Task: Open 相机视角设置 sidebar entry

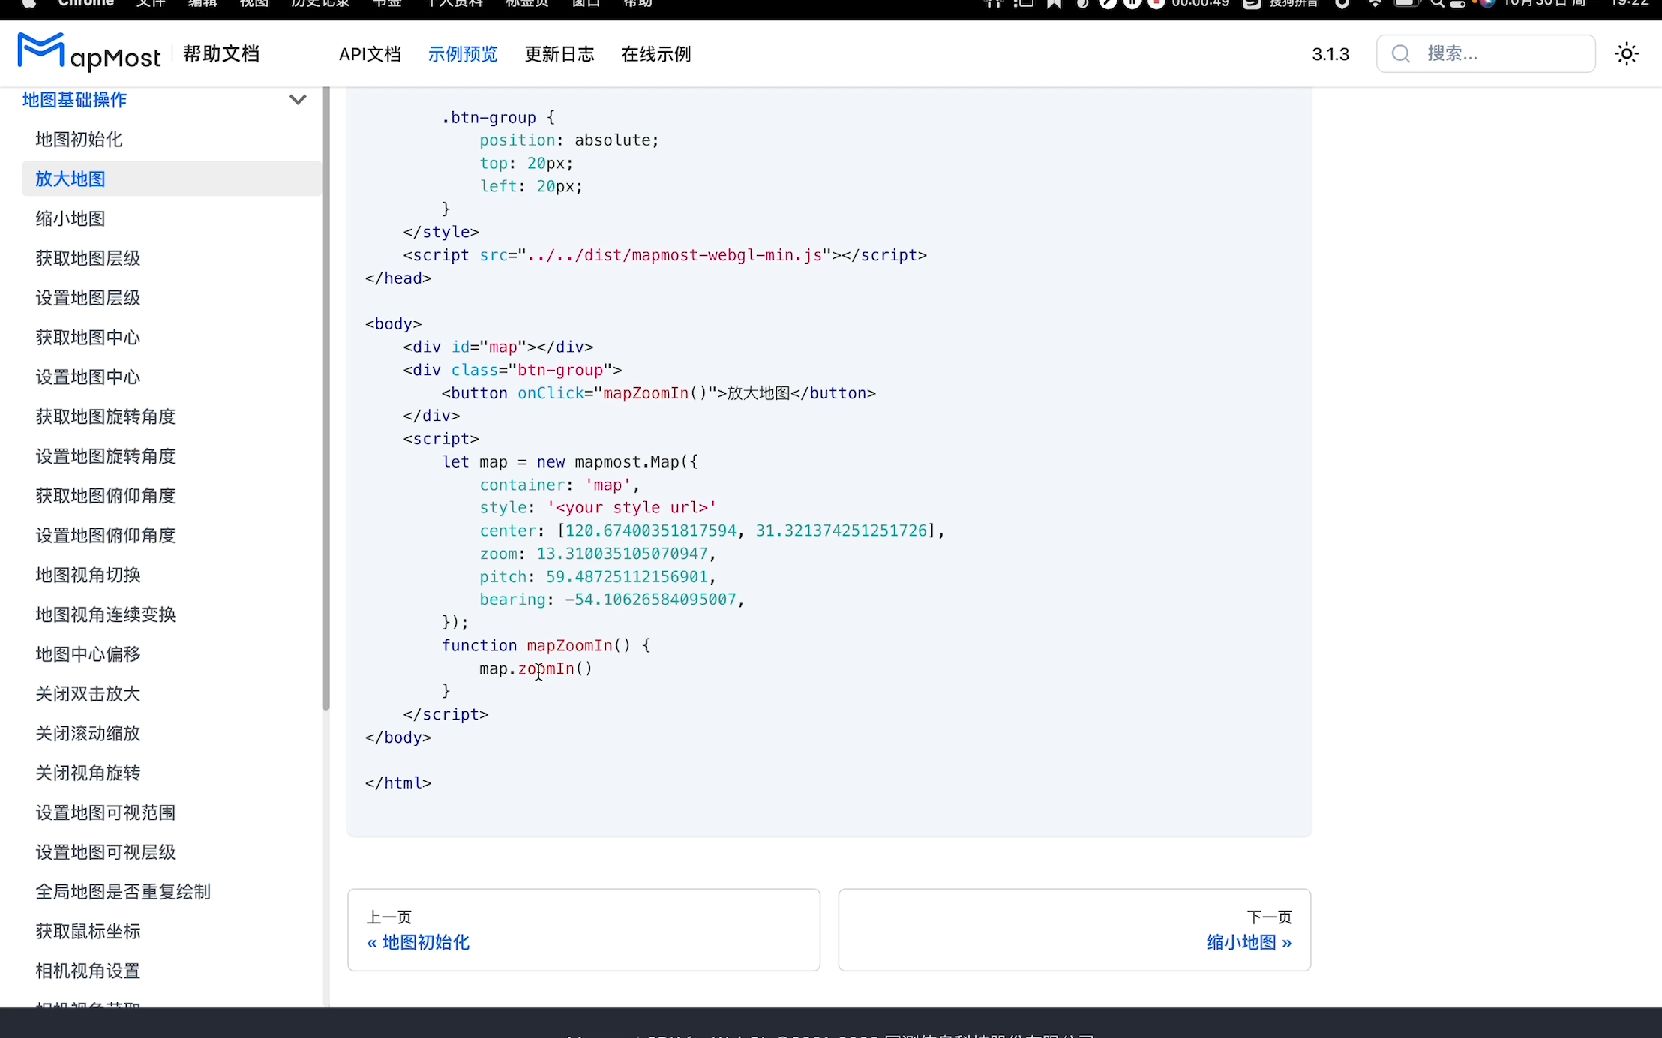Action: [88, 971]
